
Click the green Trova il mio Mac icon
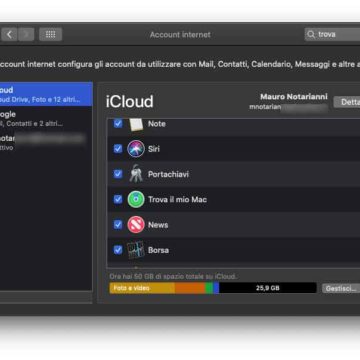tap(136, 199)
